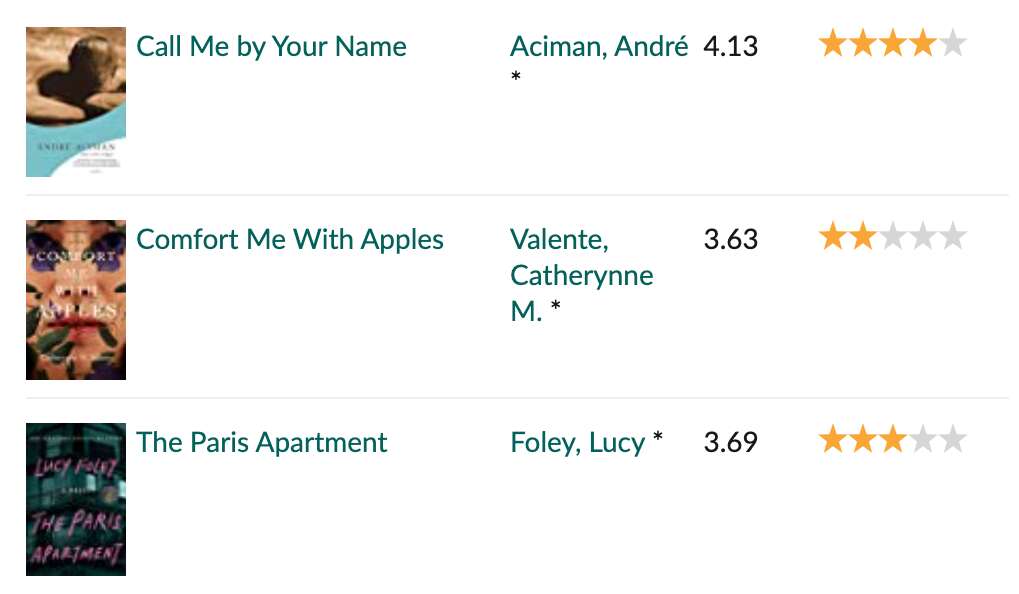This screenshot has width=1019, height=594.
Task: Give Comfort Me With Apples three stars
Action: point(893,237)
